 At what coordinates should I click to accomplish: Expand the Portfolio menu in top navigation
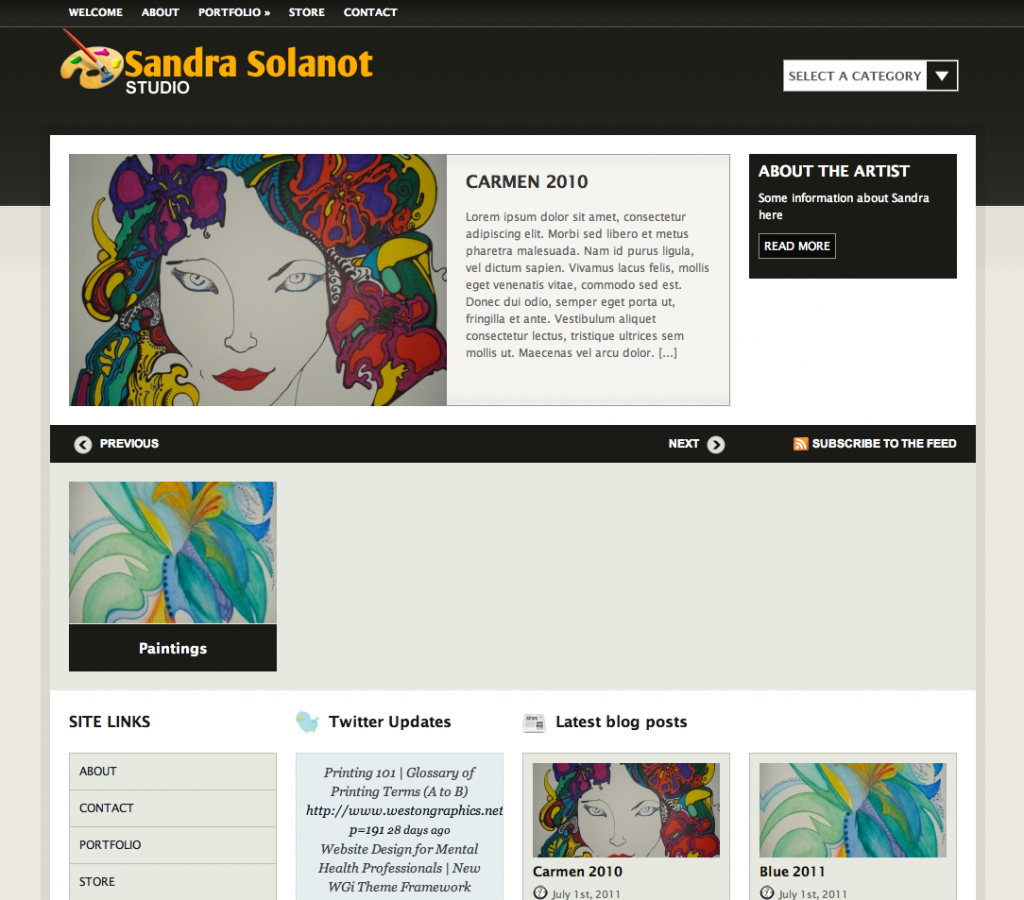tap(234, 12)
